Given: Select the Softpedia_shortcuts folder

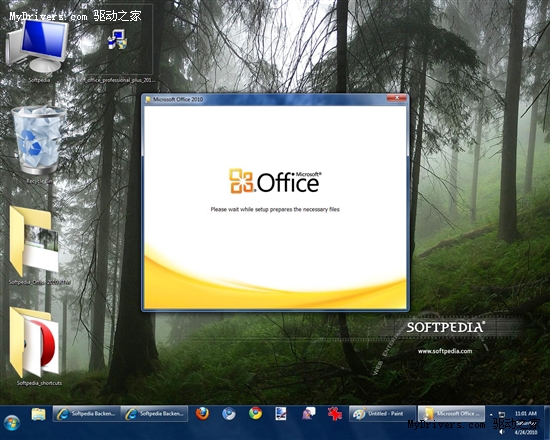Looking at the screenshot, I should [x=39, y=347].
